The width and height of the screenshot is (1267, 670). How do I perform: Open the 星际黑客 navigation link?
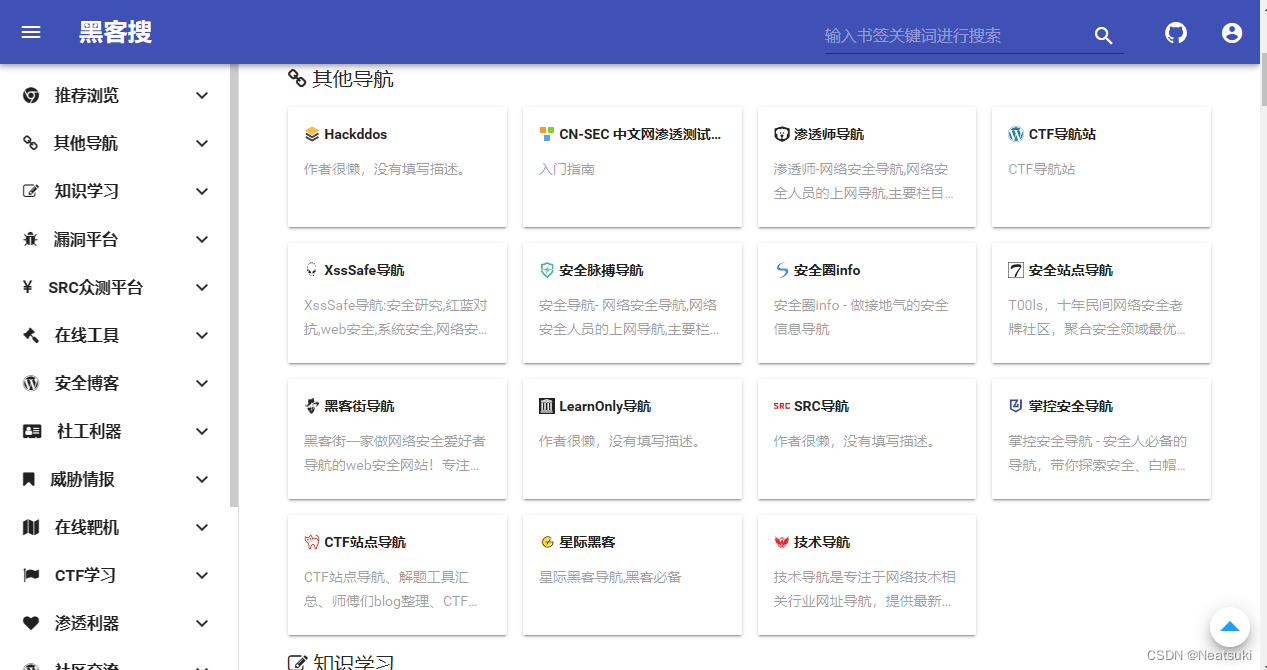tap(632, 575)
